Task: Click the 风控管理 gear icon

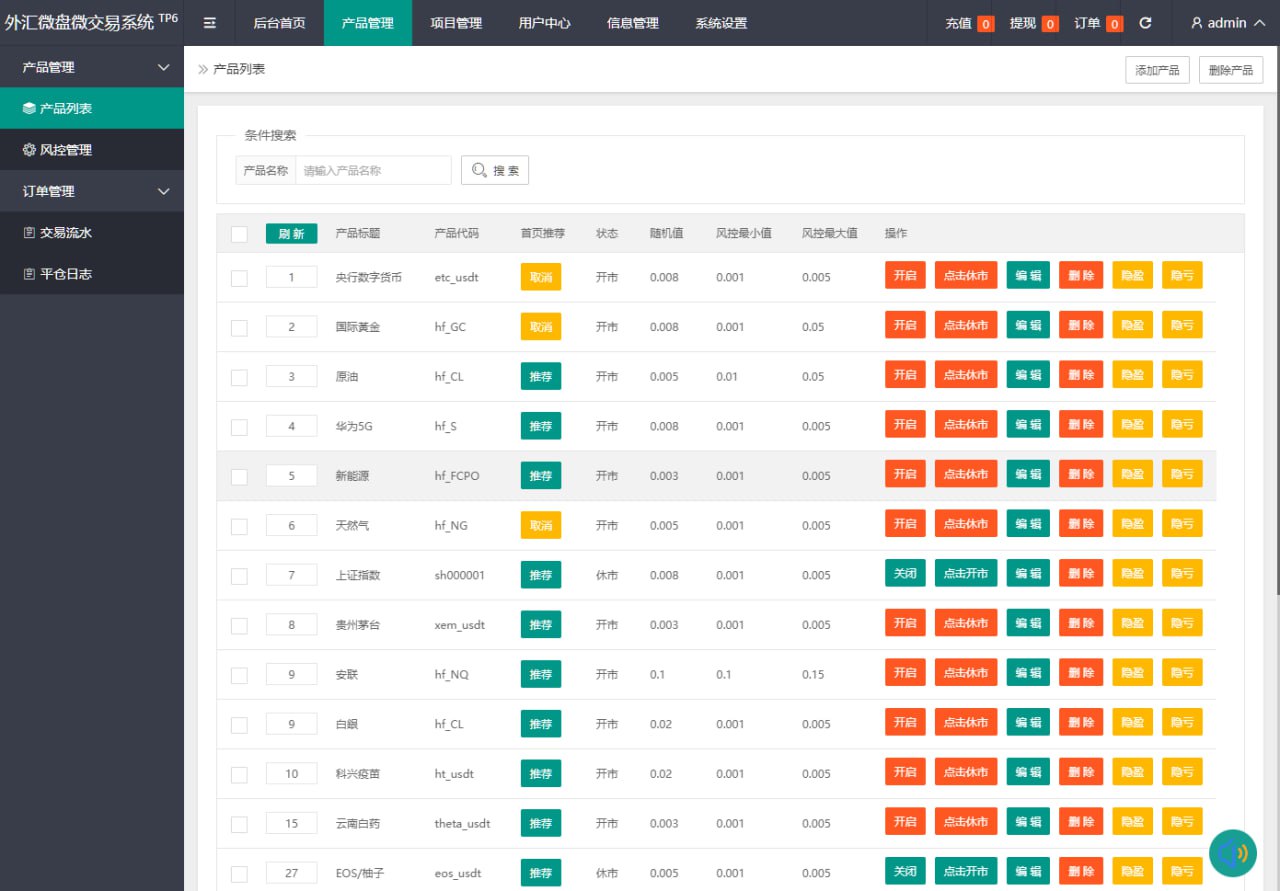Action: tap(29, 150)
